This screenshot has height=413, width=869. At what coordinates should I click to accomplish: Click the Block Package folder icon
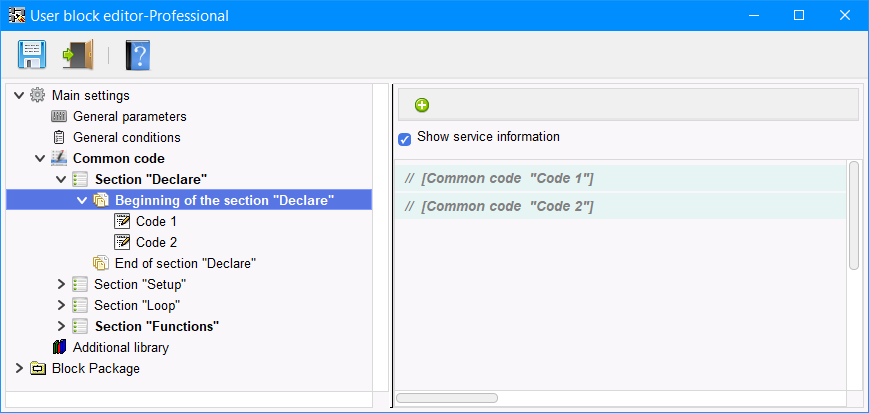pos(38,369)
